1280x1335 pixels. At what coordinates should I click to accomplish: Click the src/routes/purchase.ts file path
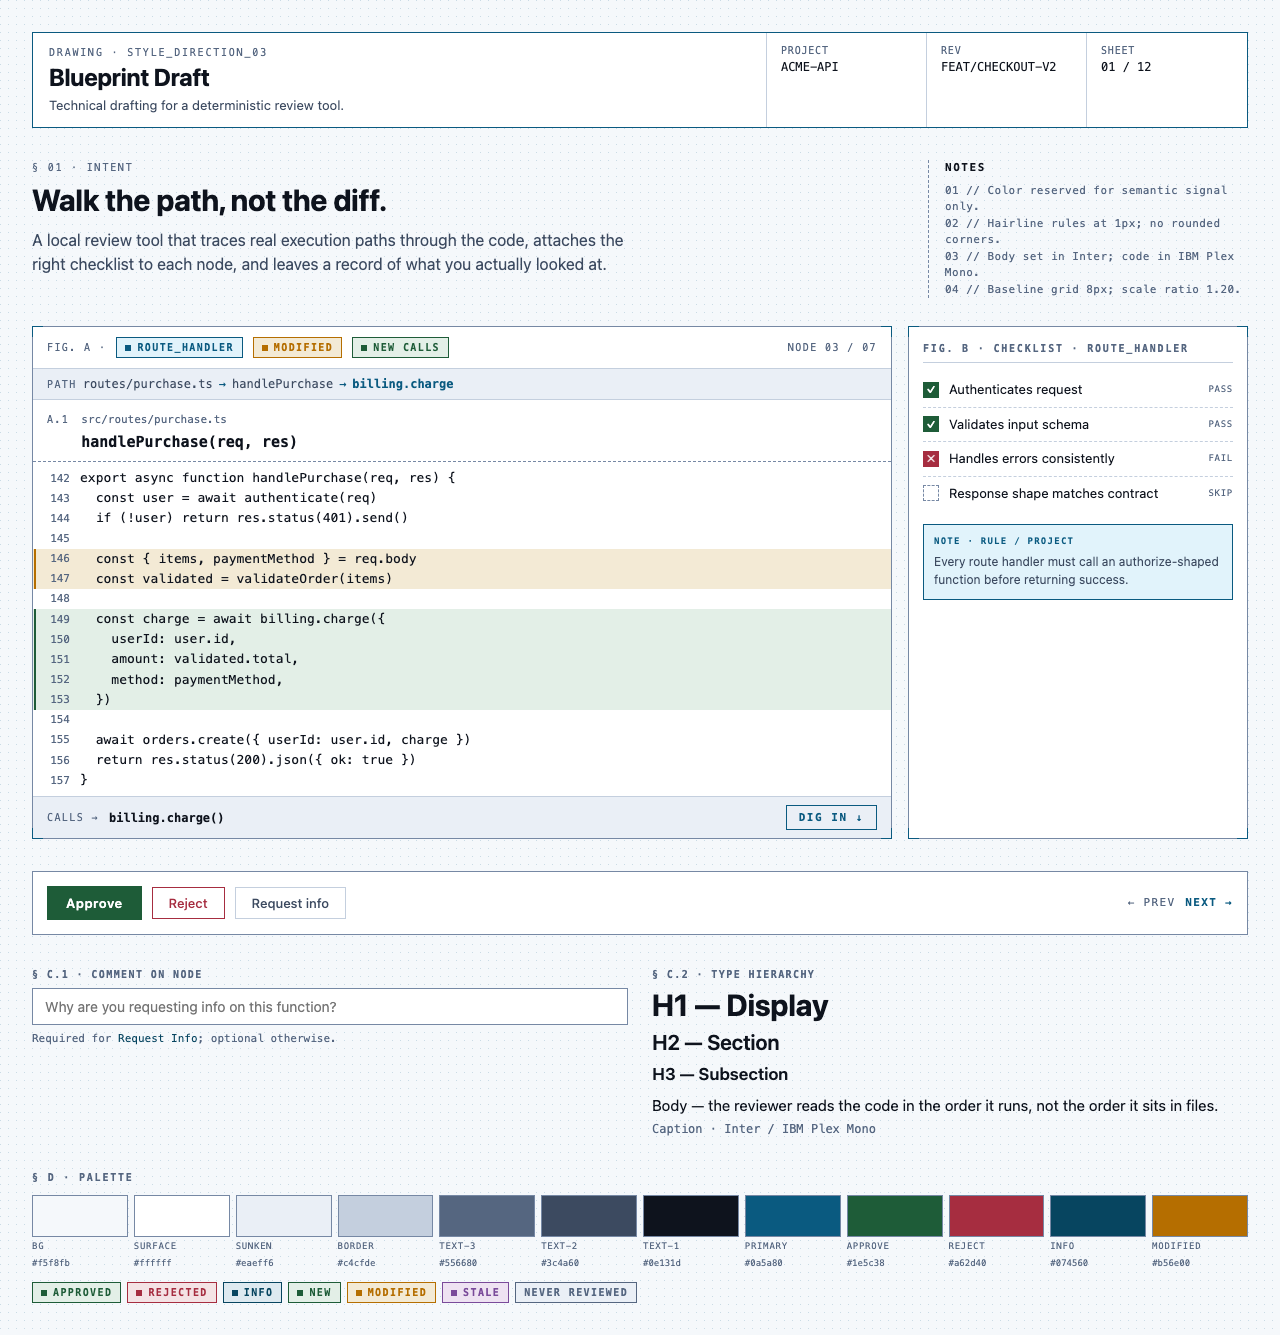tap(154, 419)
